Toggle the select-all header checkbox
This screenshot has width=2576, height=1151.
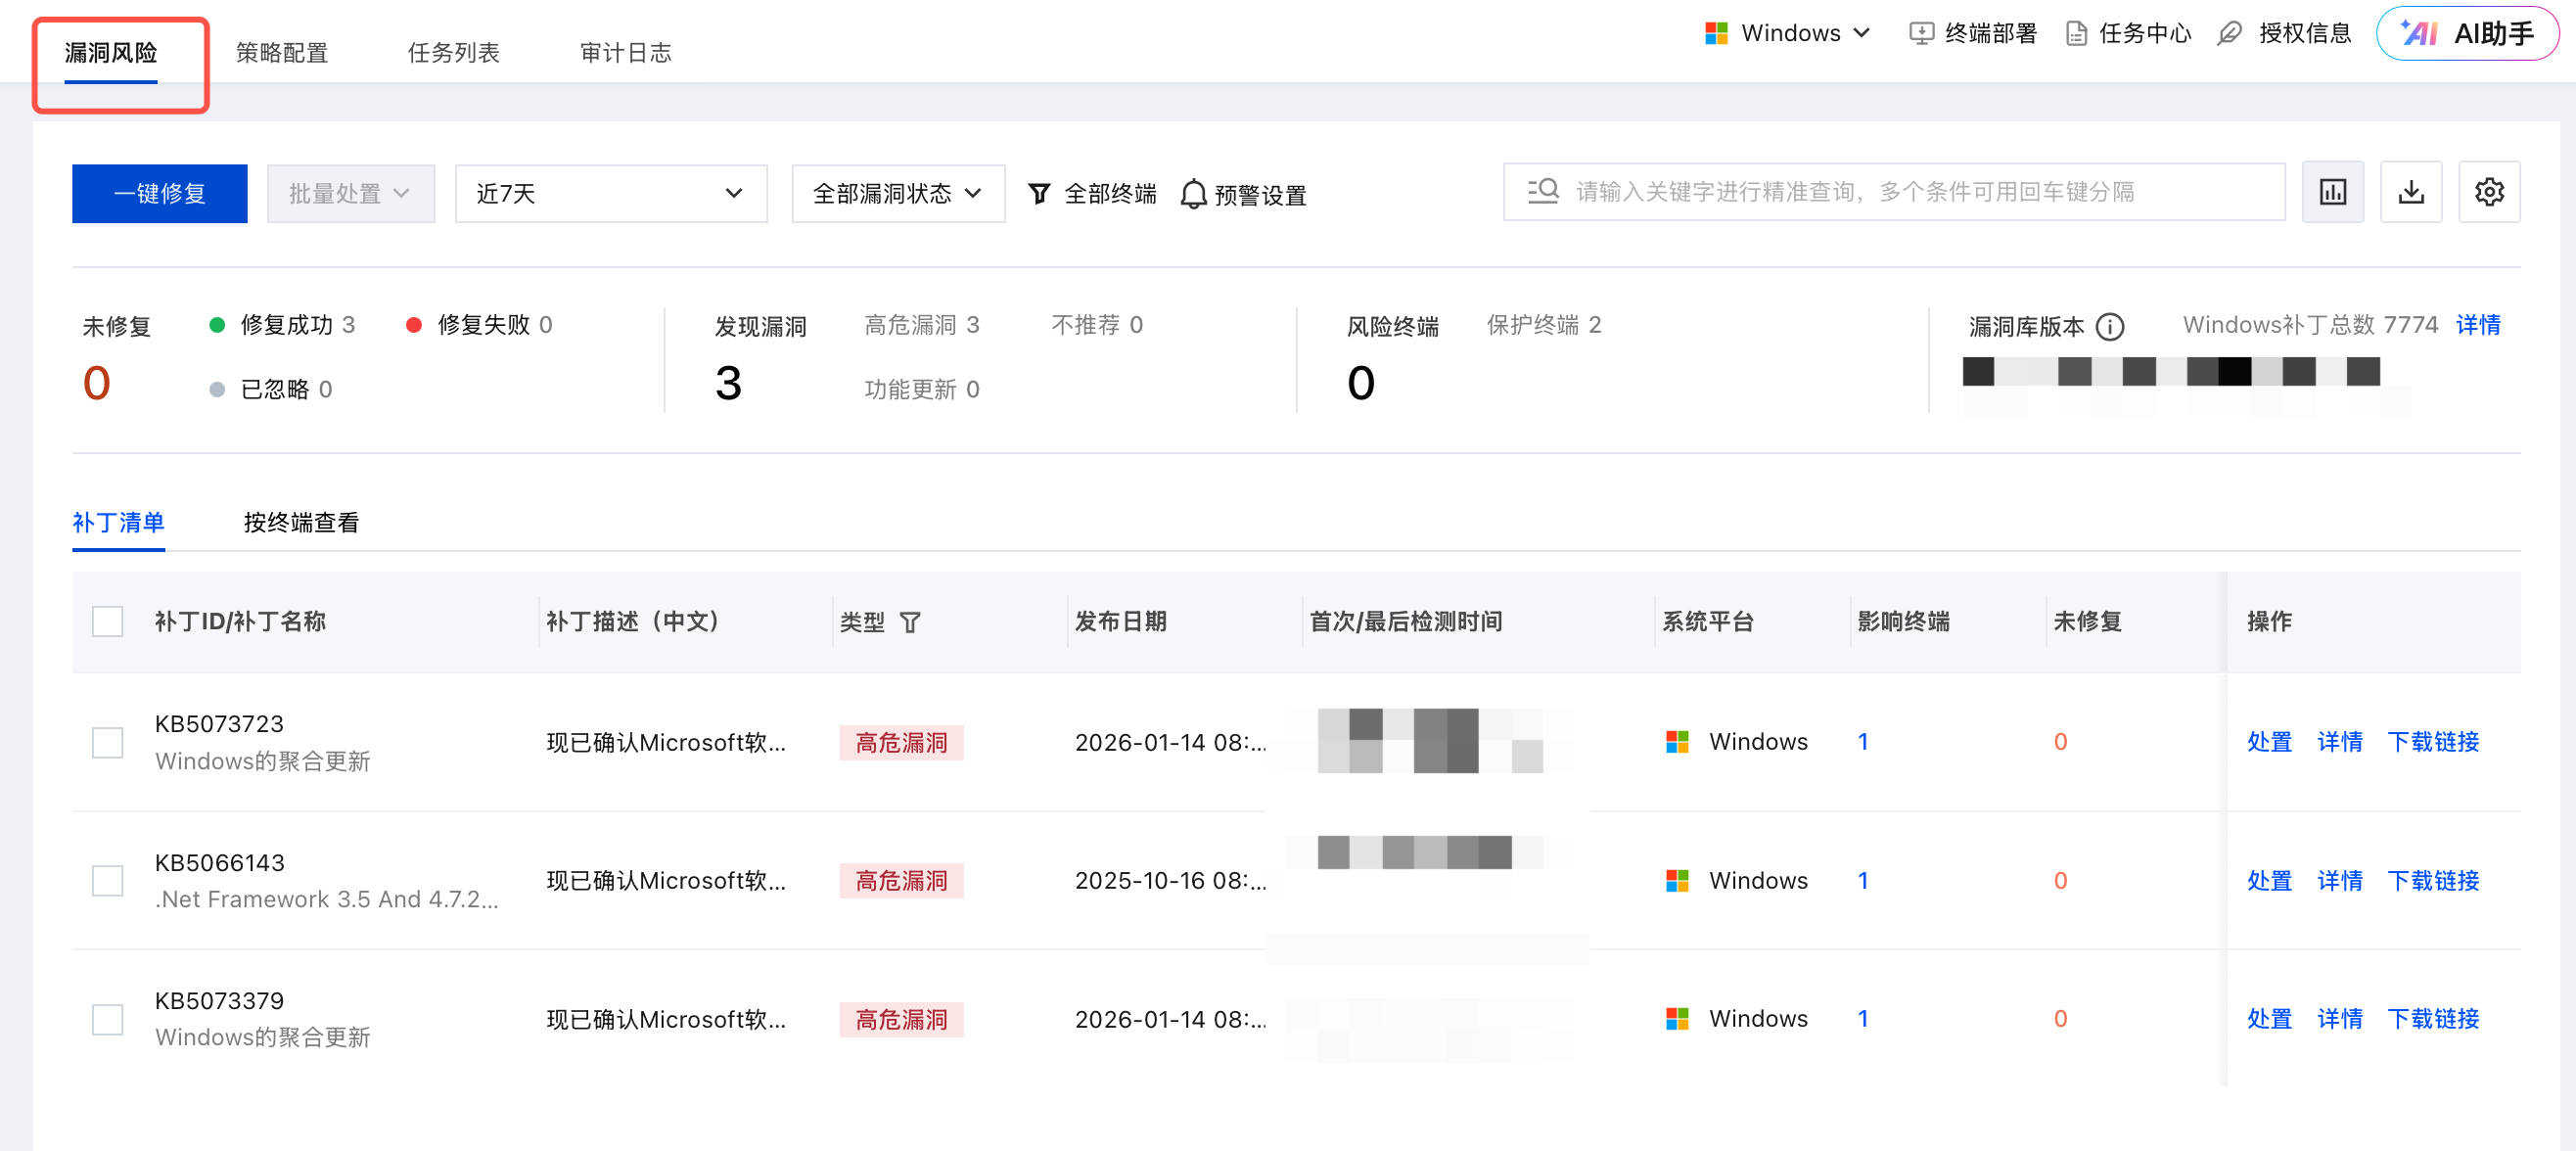[107, 622]
